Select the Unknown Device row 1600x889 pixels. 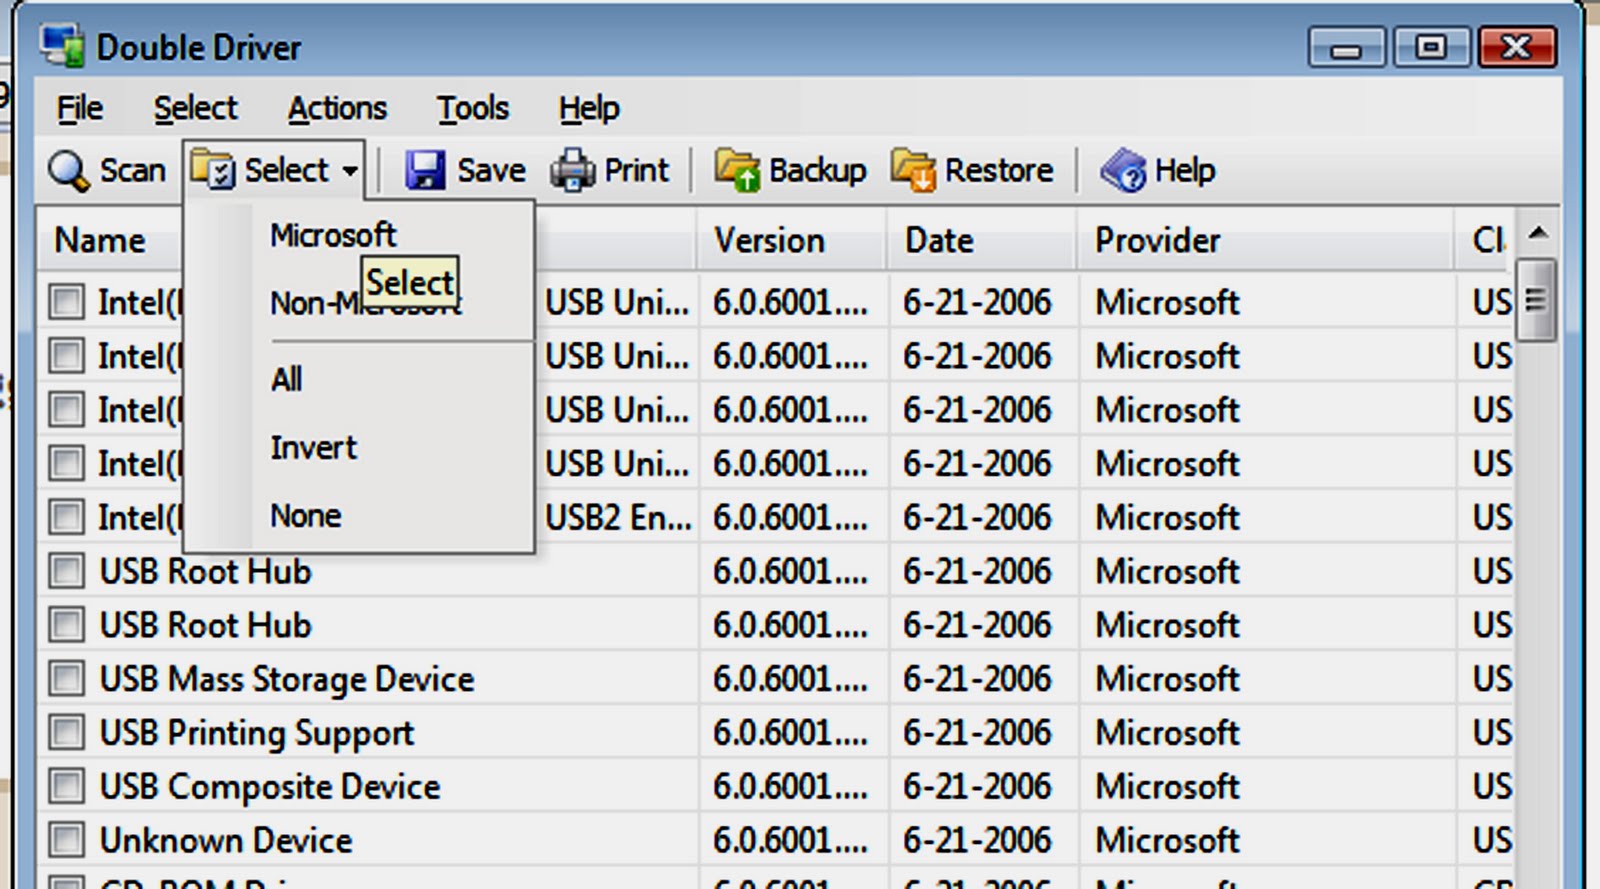(x=776, y=840)
